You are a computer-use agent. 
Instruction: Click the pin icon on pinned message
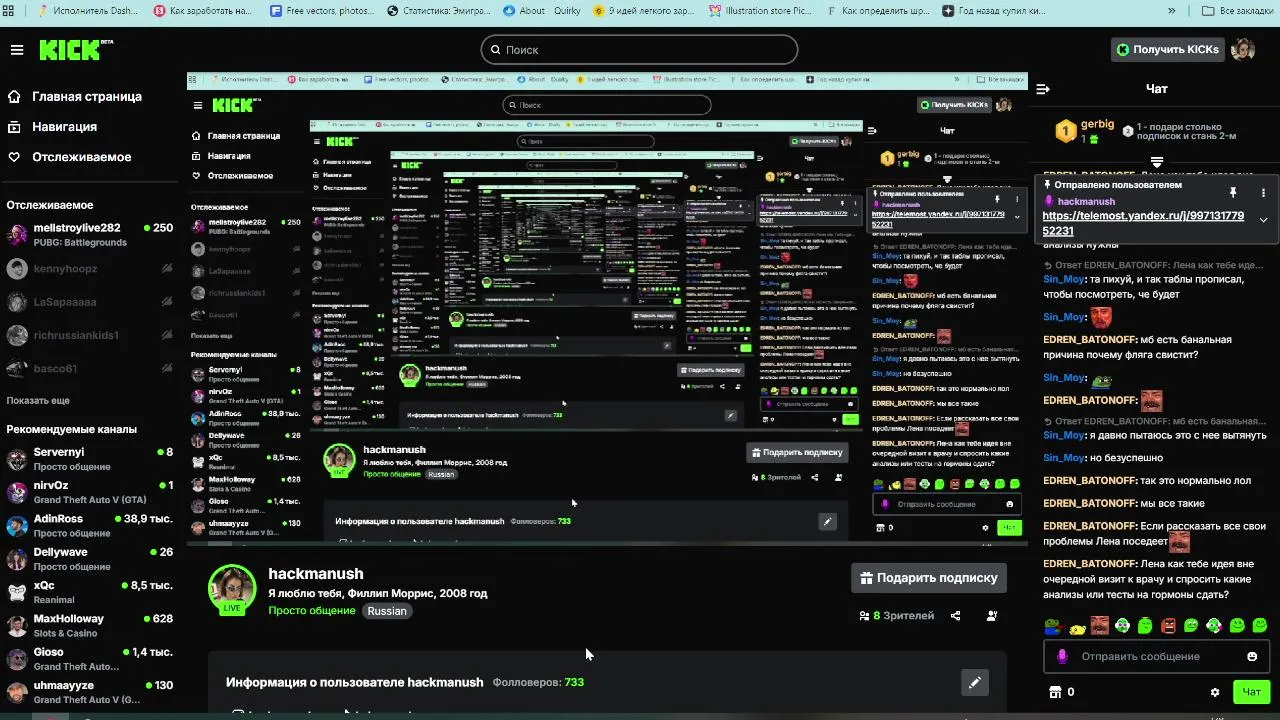(x=1233, y=192)
